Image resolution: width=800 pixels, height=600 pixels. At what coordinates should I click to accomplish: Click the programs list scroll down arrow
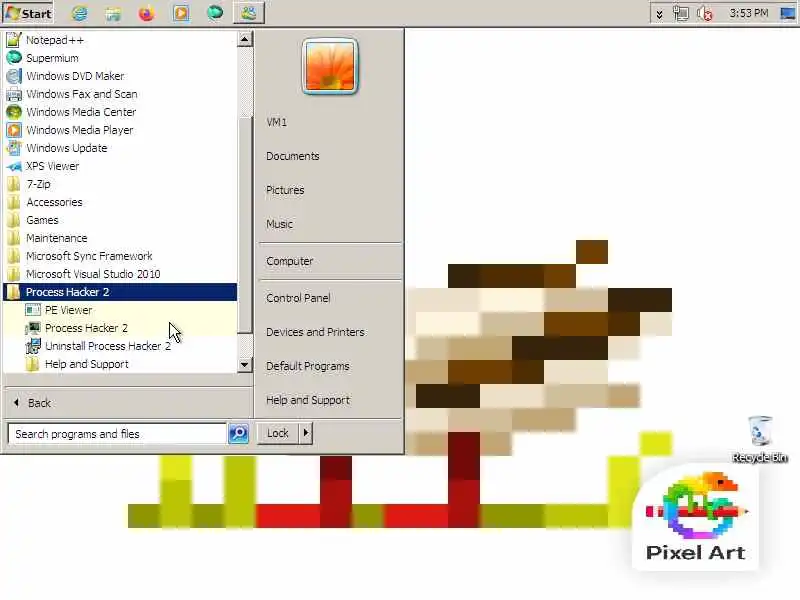[x=245, y=365]
